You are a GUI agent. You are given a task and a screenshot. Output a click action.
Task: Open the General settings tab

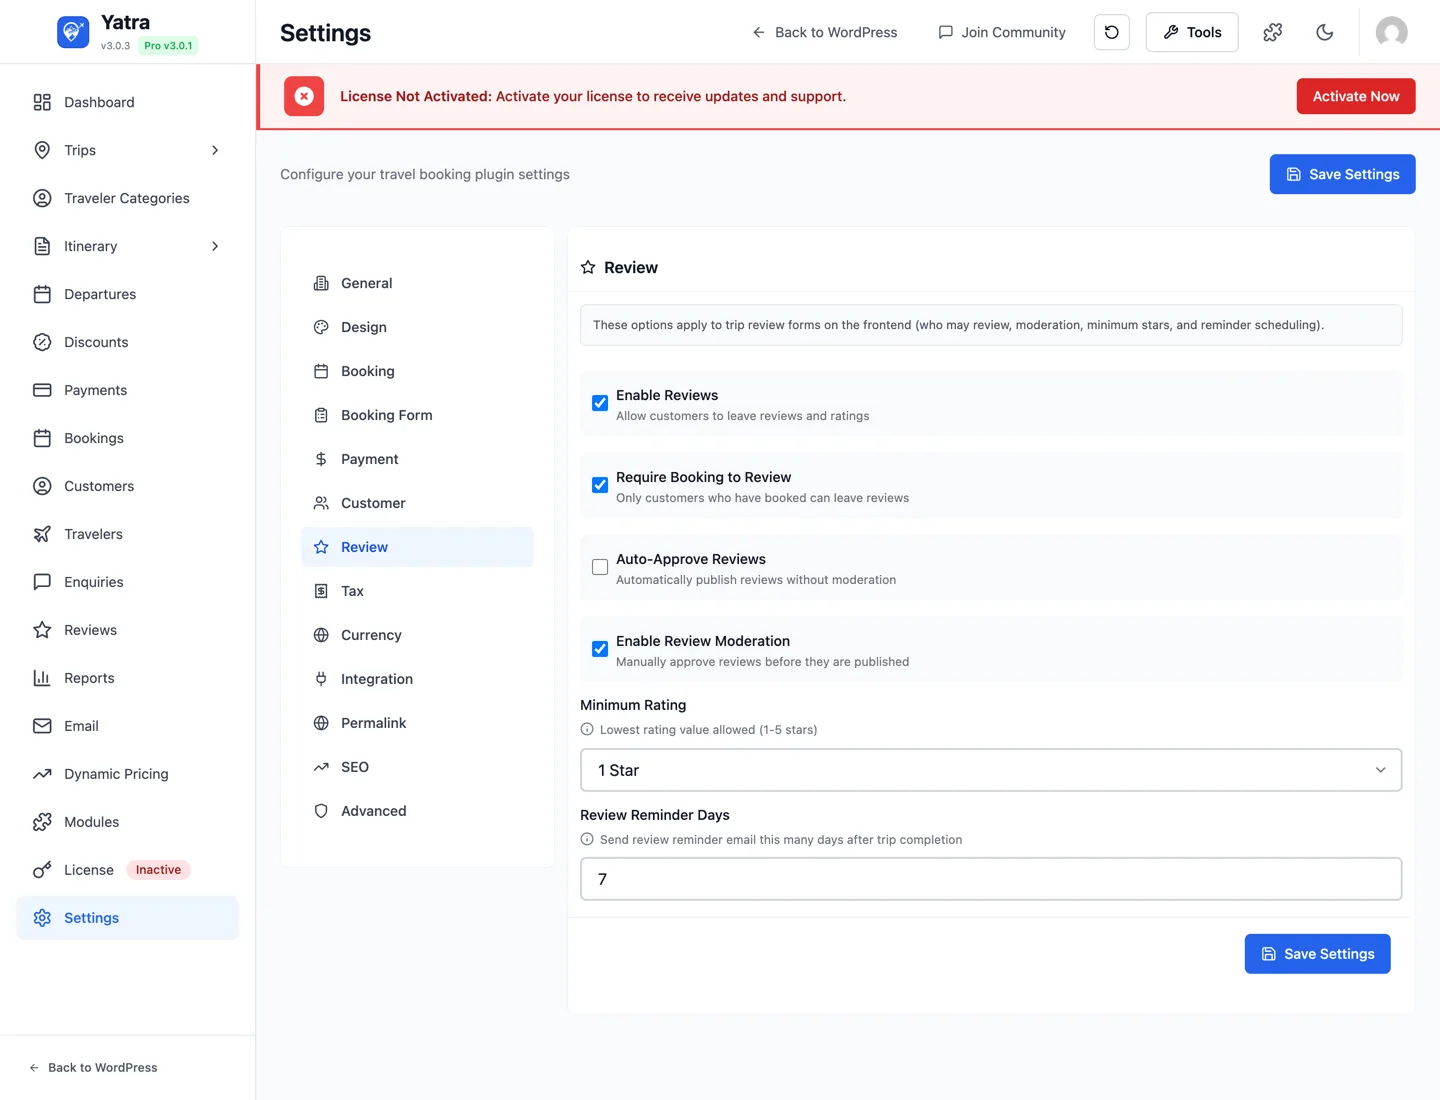(x=417, y=283)
